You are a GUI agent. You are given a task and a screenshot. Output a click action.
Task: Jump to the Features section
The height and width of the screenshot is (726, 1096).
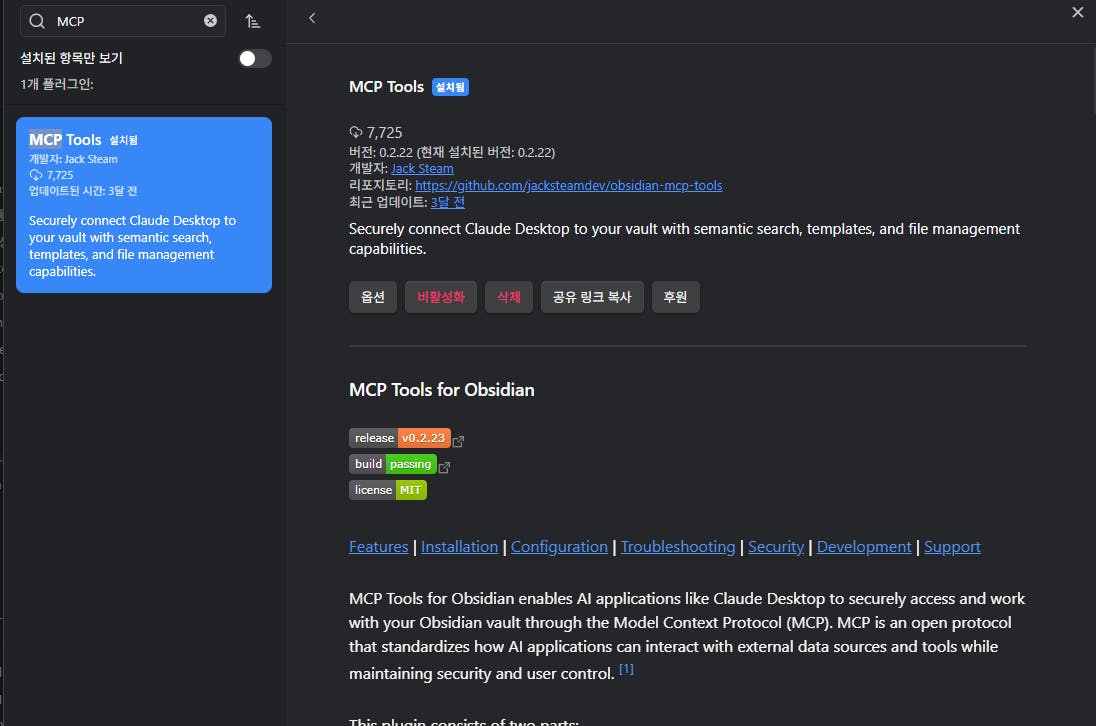coord(379,546)
